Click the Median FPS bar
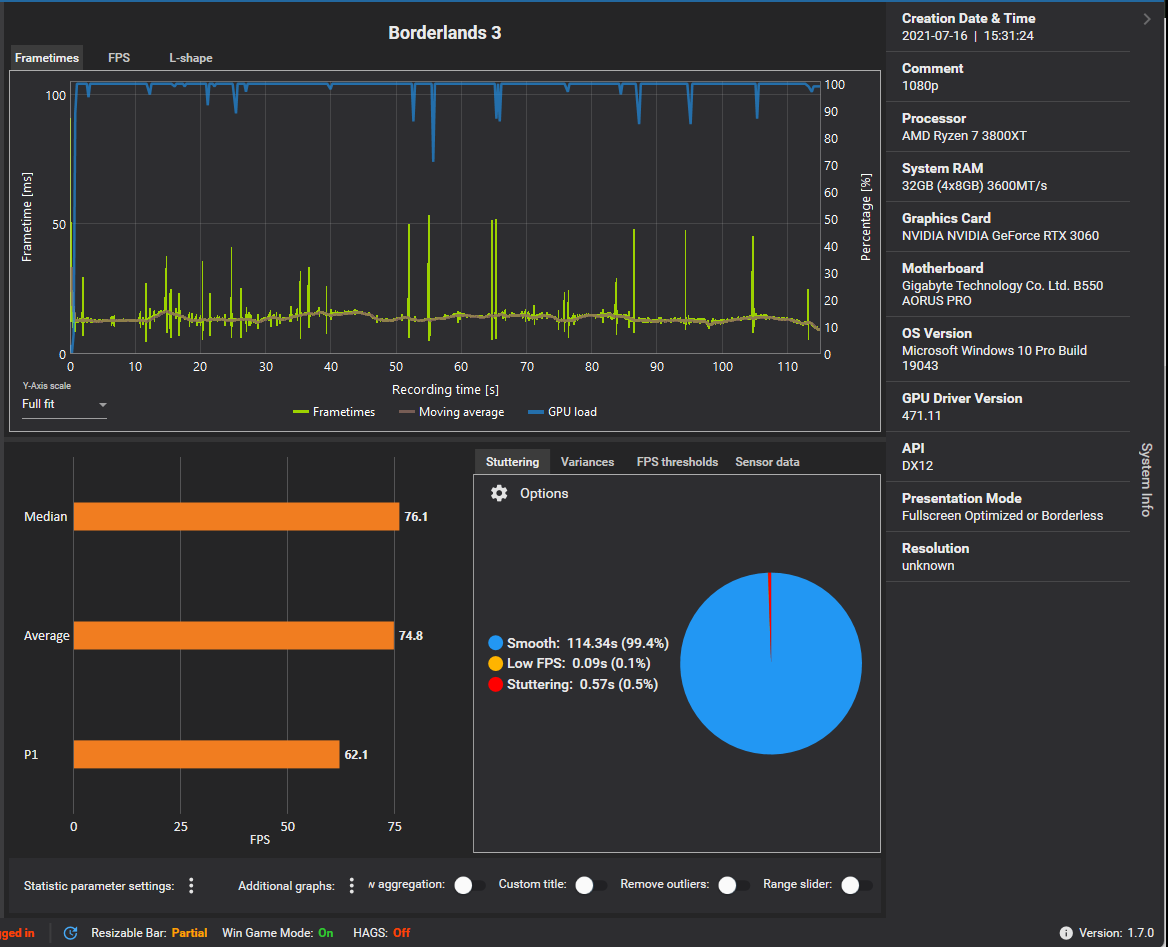Screen dimensions: 1168x947 point(236,516)
